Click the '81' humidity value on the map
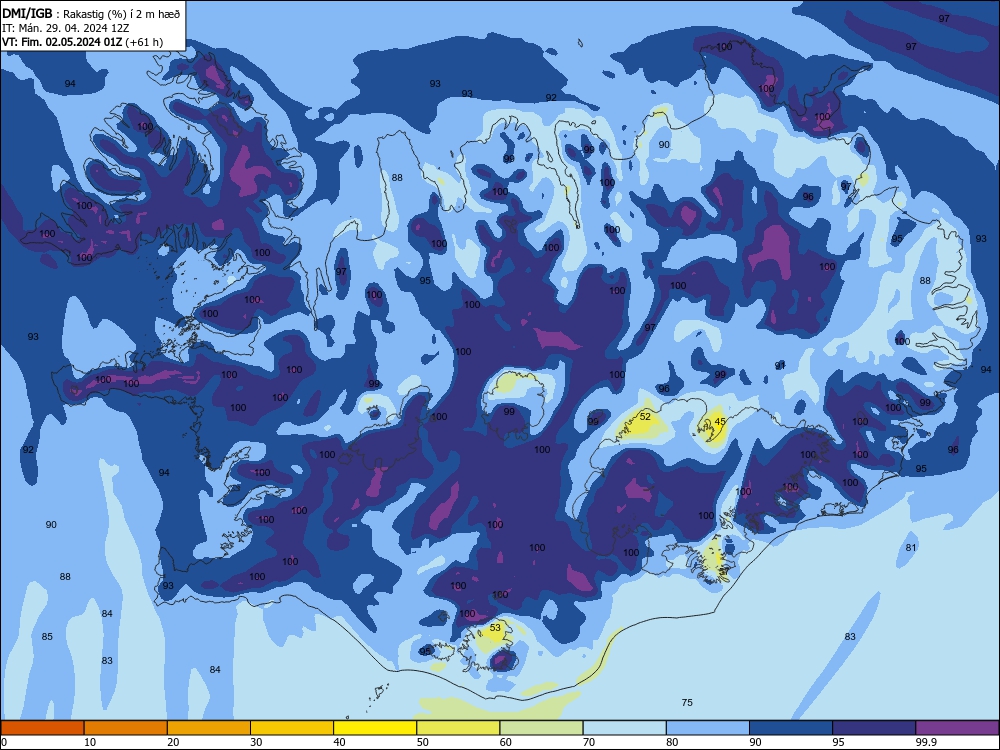This screenshot has height=750, width=1000. [x=911, y=548]
